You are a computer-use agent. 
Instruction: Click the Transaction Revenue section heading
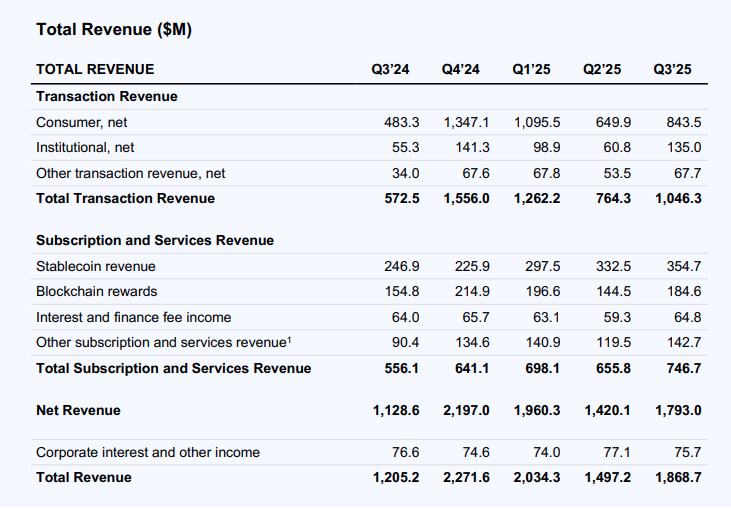pyautogui.click(x=106, y=96)
